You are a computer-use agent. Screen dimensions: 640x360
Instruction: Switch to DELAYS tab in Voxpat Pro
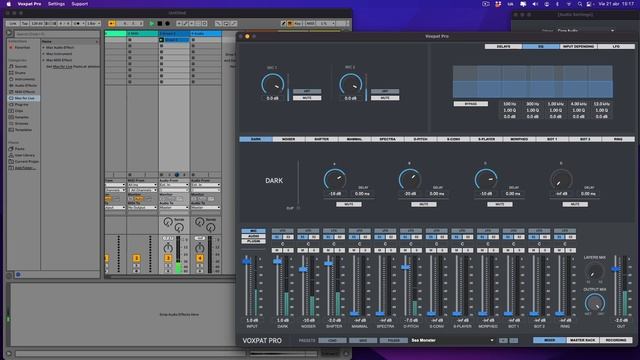click(503, 47)
